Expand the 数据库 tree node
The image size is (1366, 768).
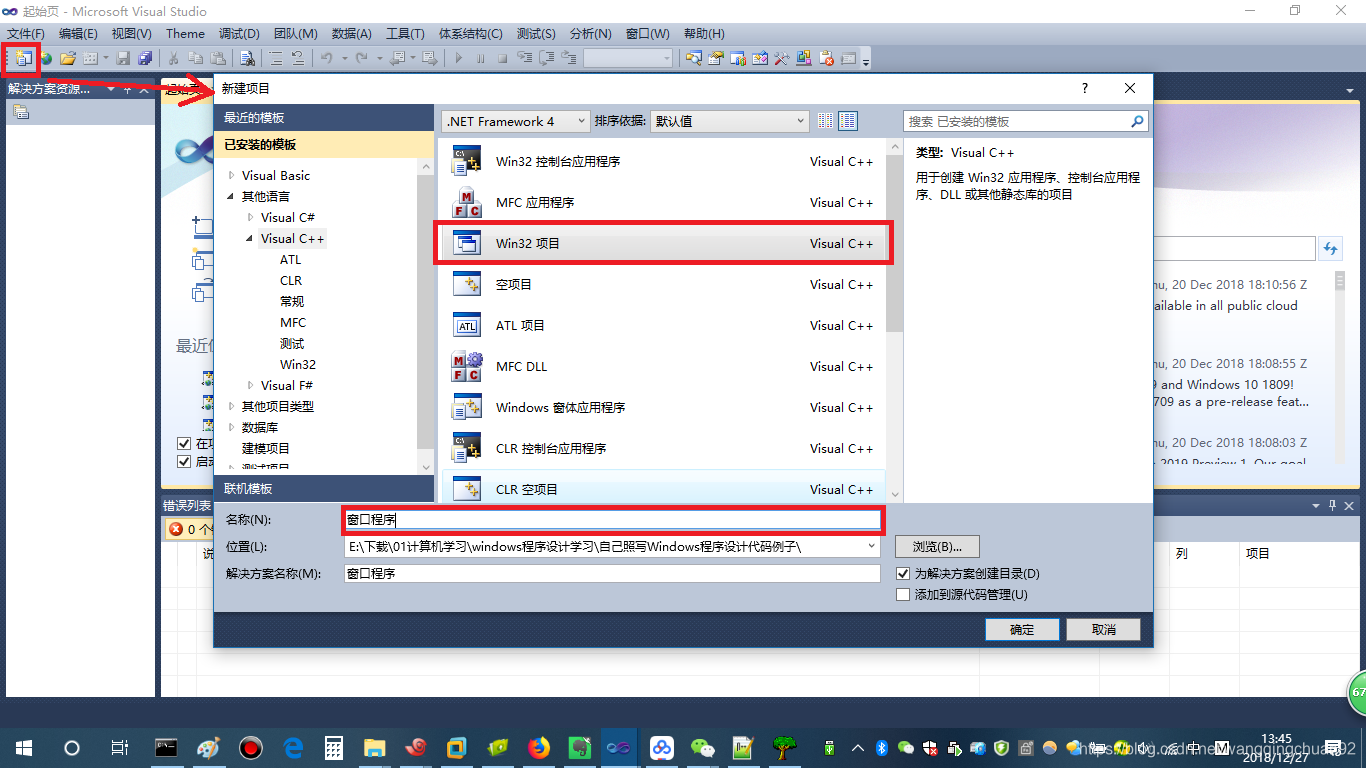(x=232, y=427)
